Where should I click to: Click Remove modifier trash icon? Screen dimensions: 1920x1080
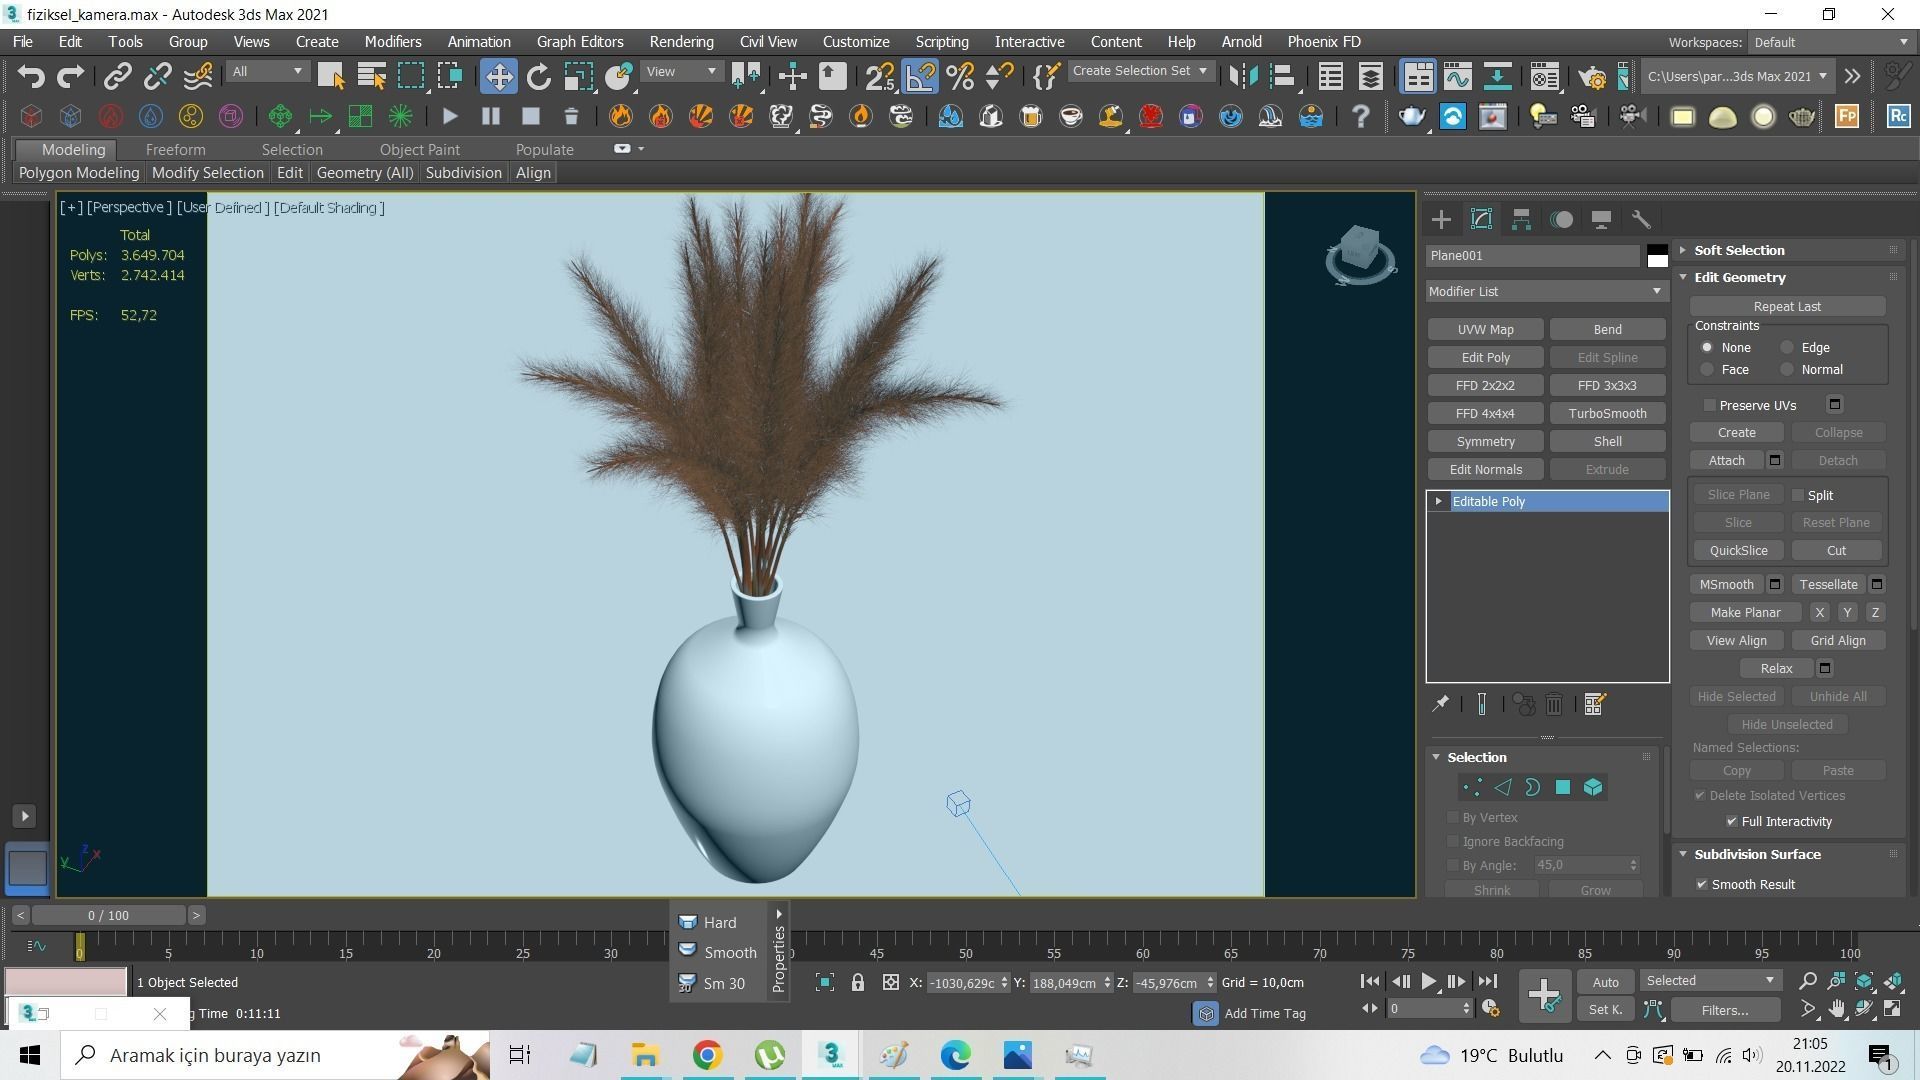point(1554,704)
